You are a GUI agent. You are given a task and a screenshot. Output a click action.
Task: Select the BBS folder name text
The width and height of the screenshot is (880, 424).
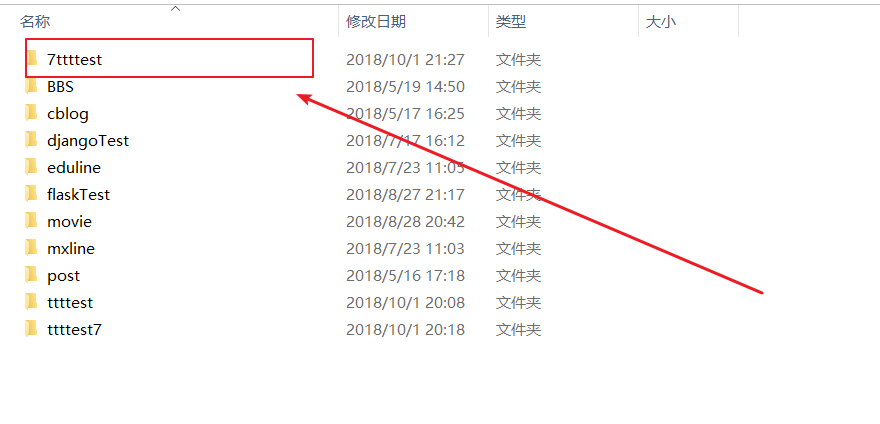pos(61,87)
